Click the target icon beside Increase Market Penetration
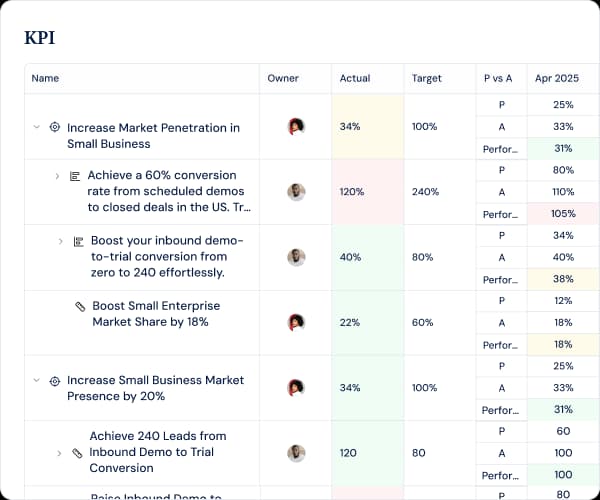Screen dimensions: 600x500 (55, 127)
